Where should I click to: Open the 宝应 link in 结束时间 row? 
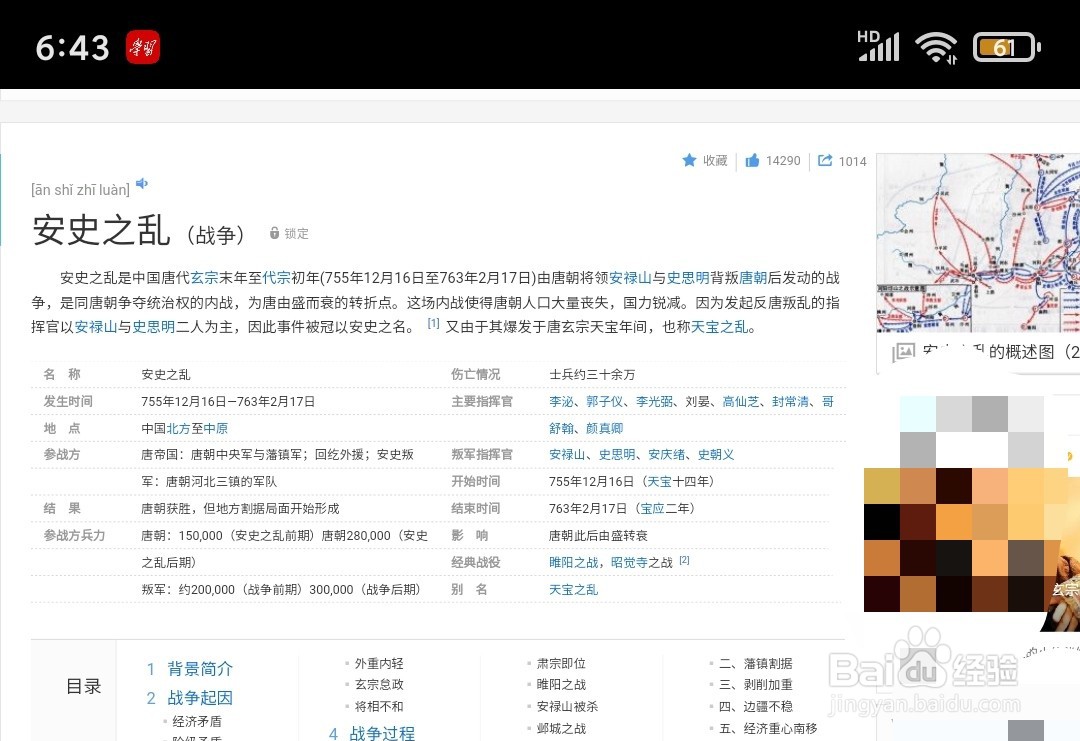(653, 508)
